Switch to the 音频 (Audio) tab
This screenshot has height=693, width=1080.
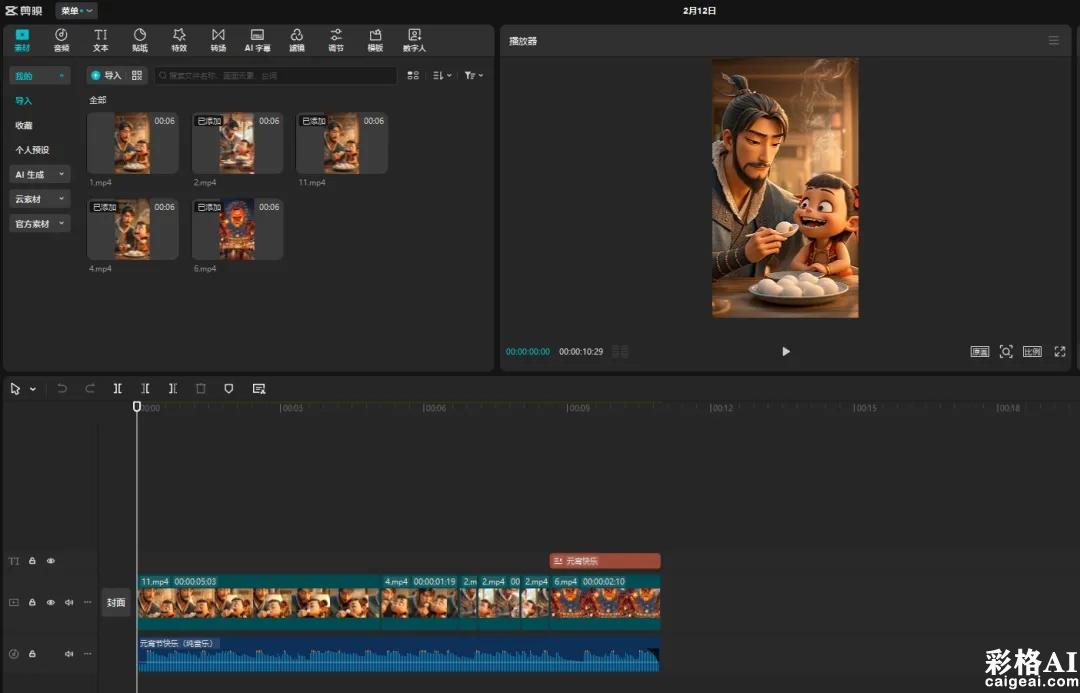[61, 40]
